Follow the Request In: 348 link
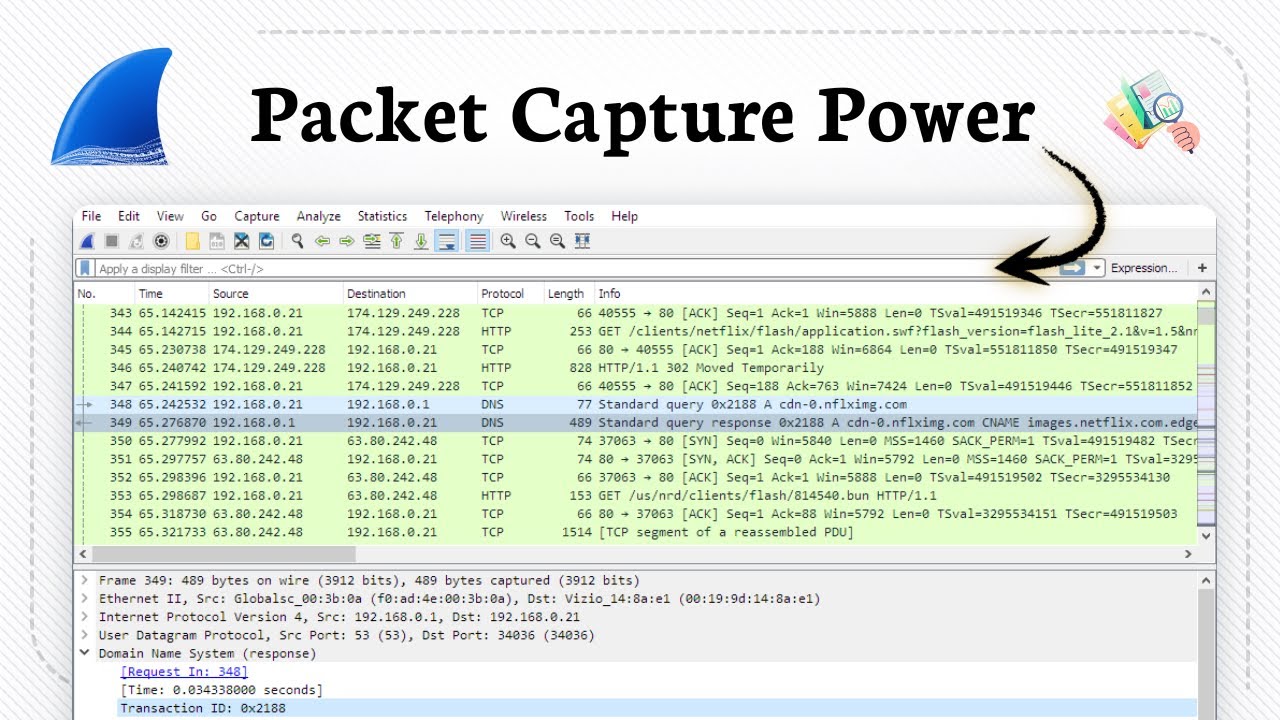The image size is (1280, 720). pyautogui.click(x=183, y=672)
